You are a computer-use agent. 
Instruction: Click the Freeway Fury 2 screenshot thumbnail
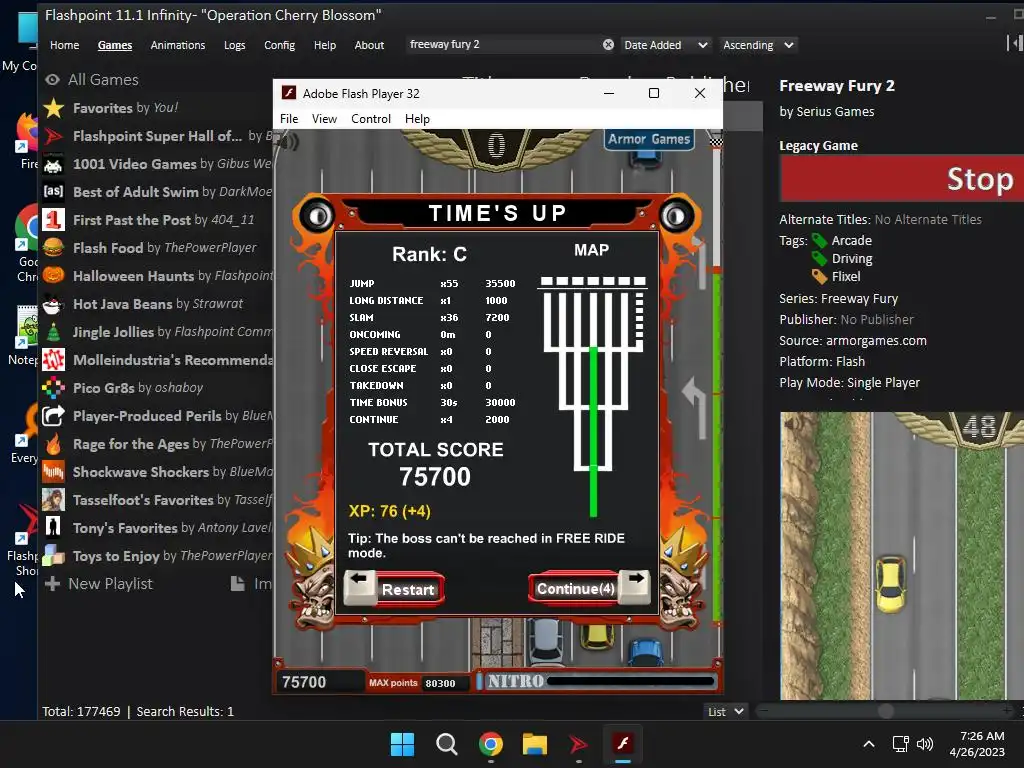pyautogui.click(x=902, y=556)
